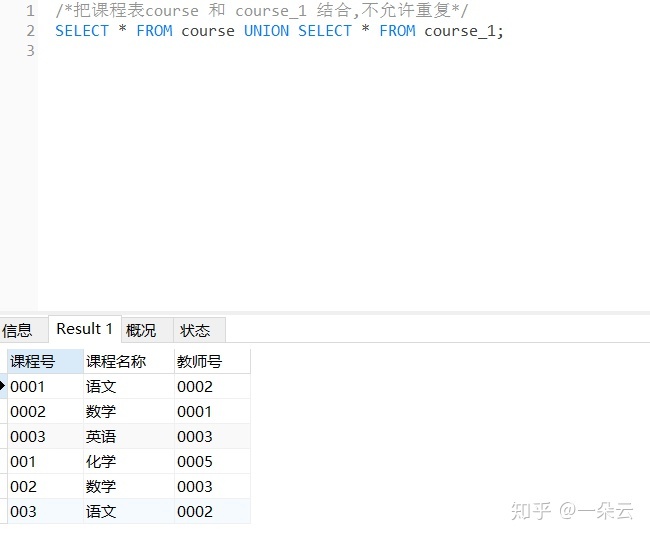Click the 课程名称 column header
The width and height of the screenshot is (650, 538).
129,361
